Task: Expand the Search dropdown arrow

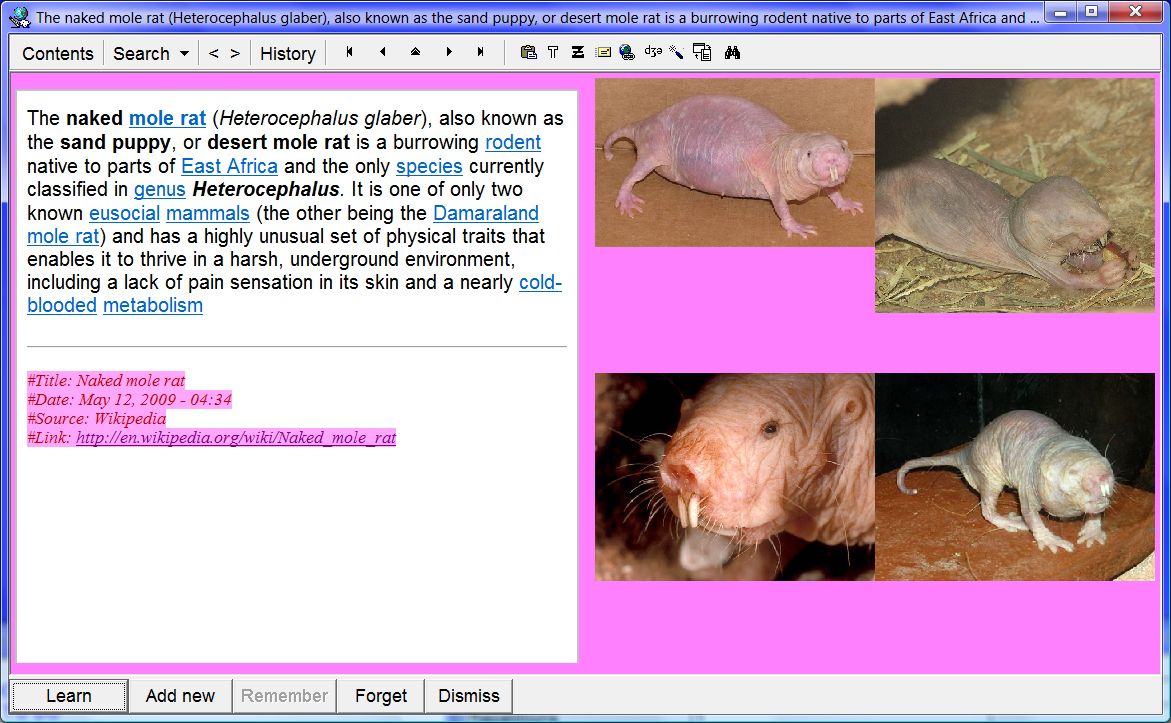Action: [x=184, y=54]
